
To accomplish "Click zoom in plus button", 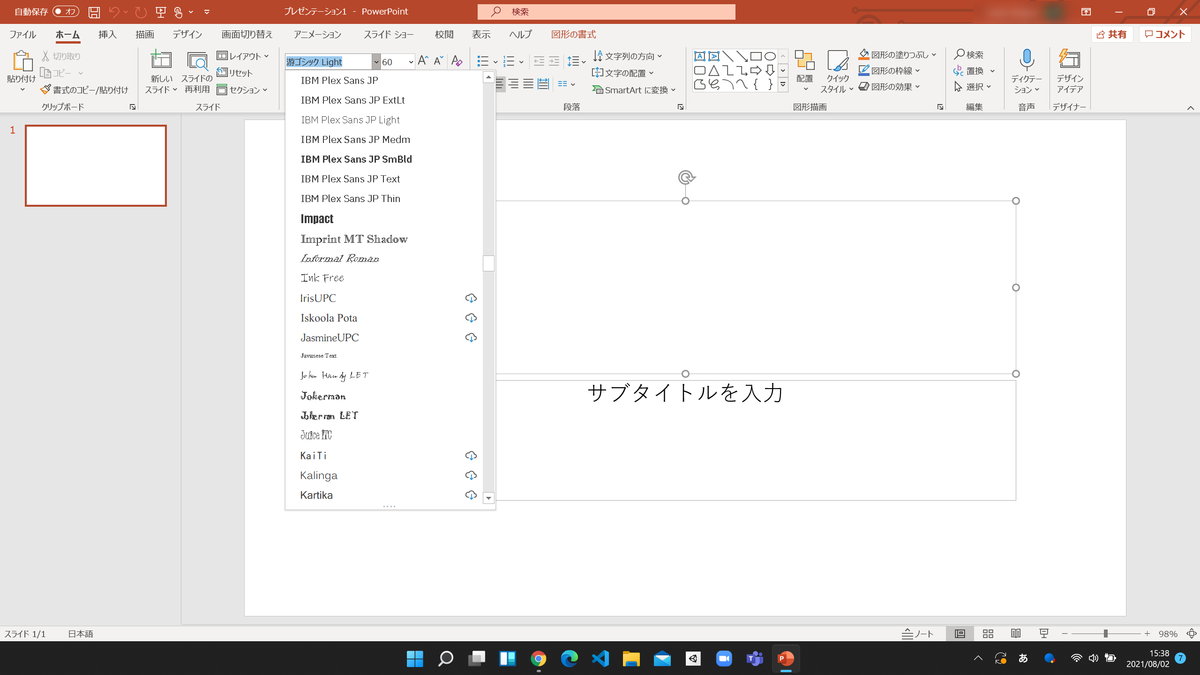I will pyautogui.click(x=1147, y=634).
